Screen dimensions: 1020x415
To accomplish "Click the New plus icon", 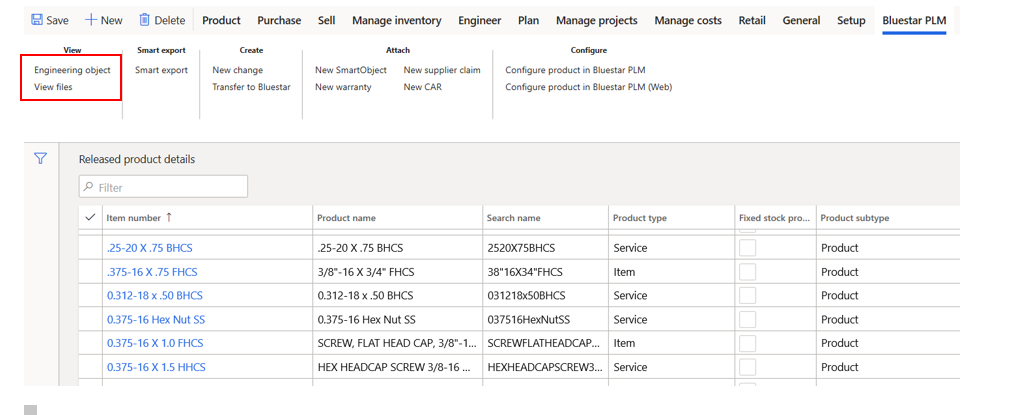I will [91, 20].
